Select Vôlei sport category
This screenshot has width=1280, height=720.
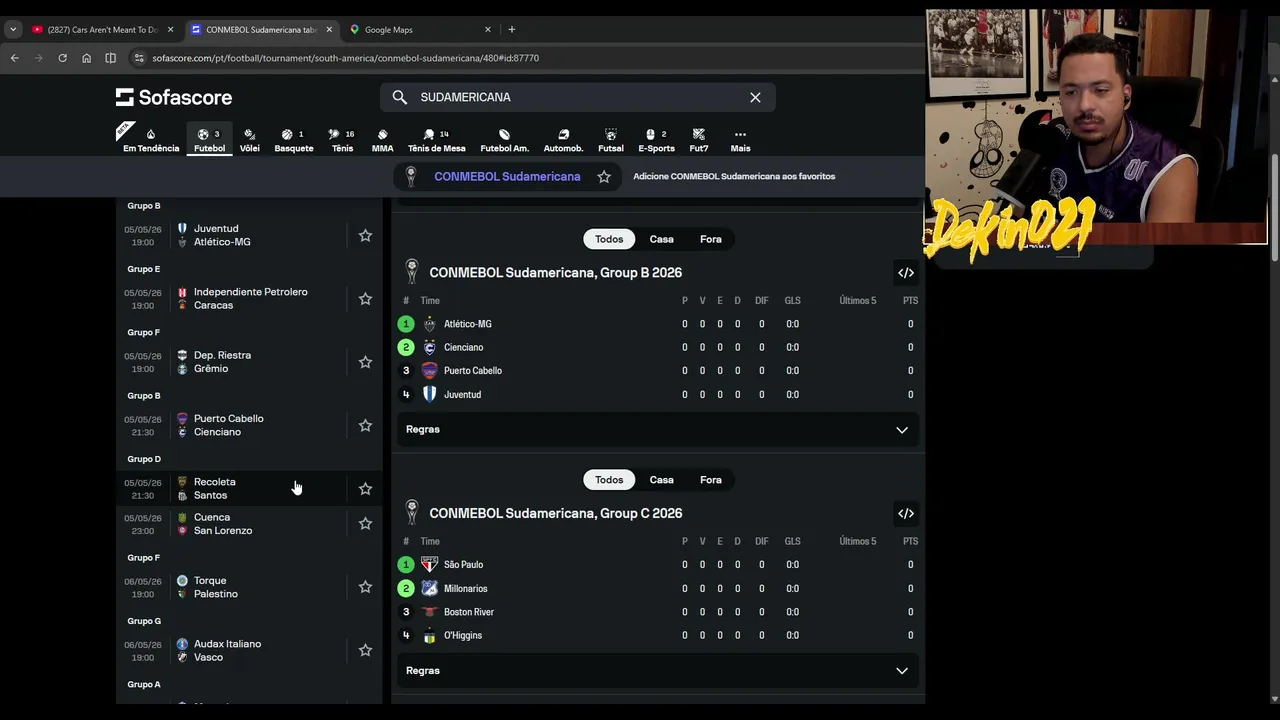(x=250, y=140)
